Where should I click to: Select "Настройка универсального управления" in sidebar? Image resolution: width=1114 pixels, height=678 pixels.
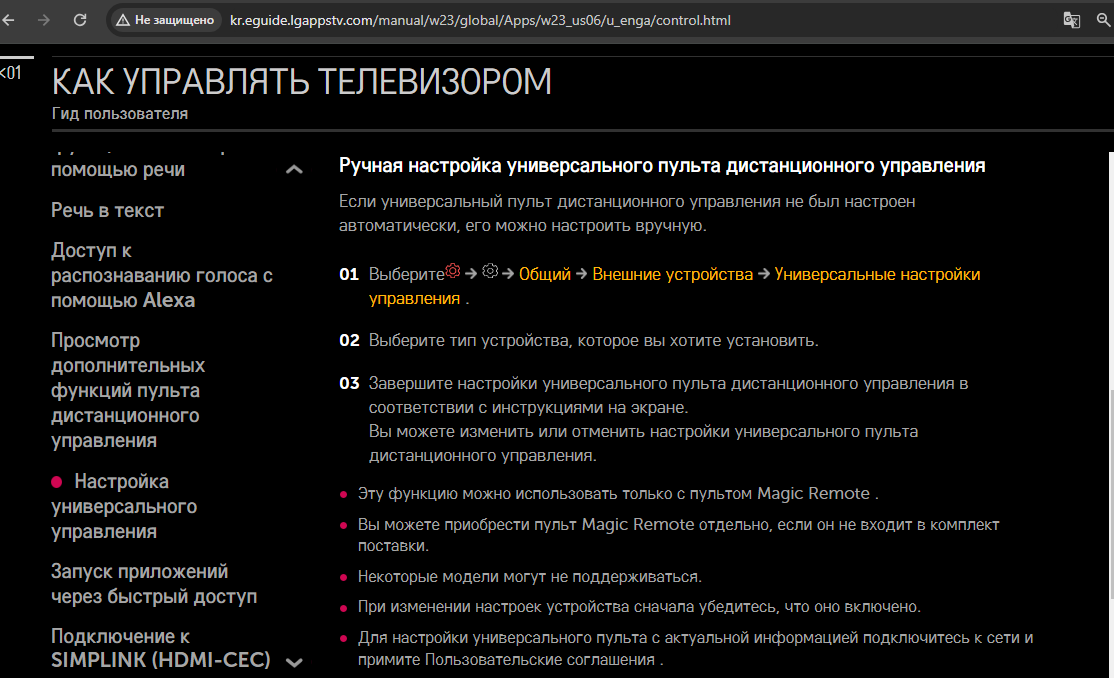coord(123,506)
